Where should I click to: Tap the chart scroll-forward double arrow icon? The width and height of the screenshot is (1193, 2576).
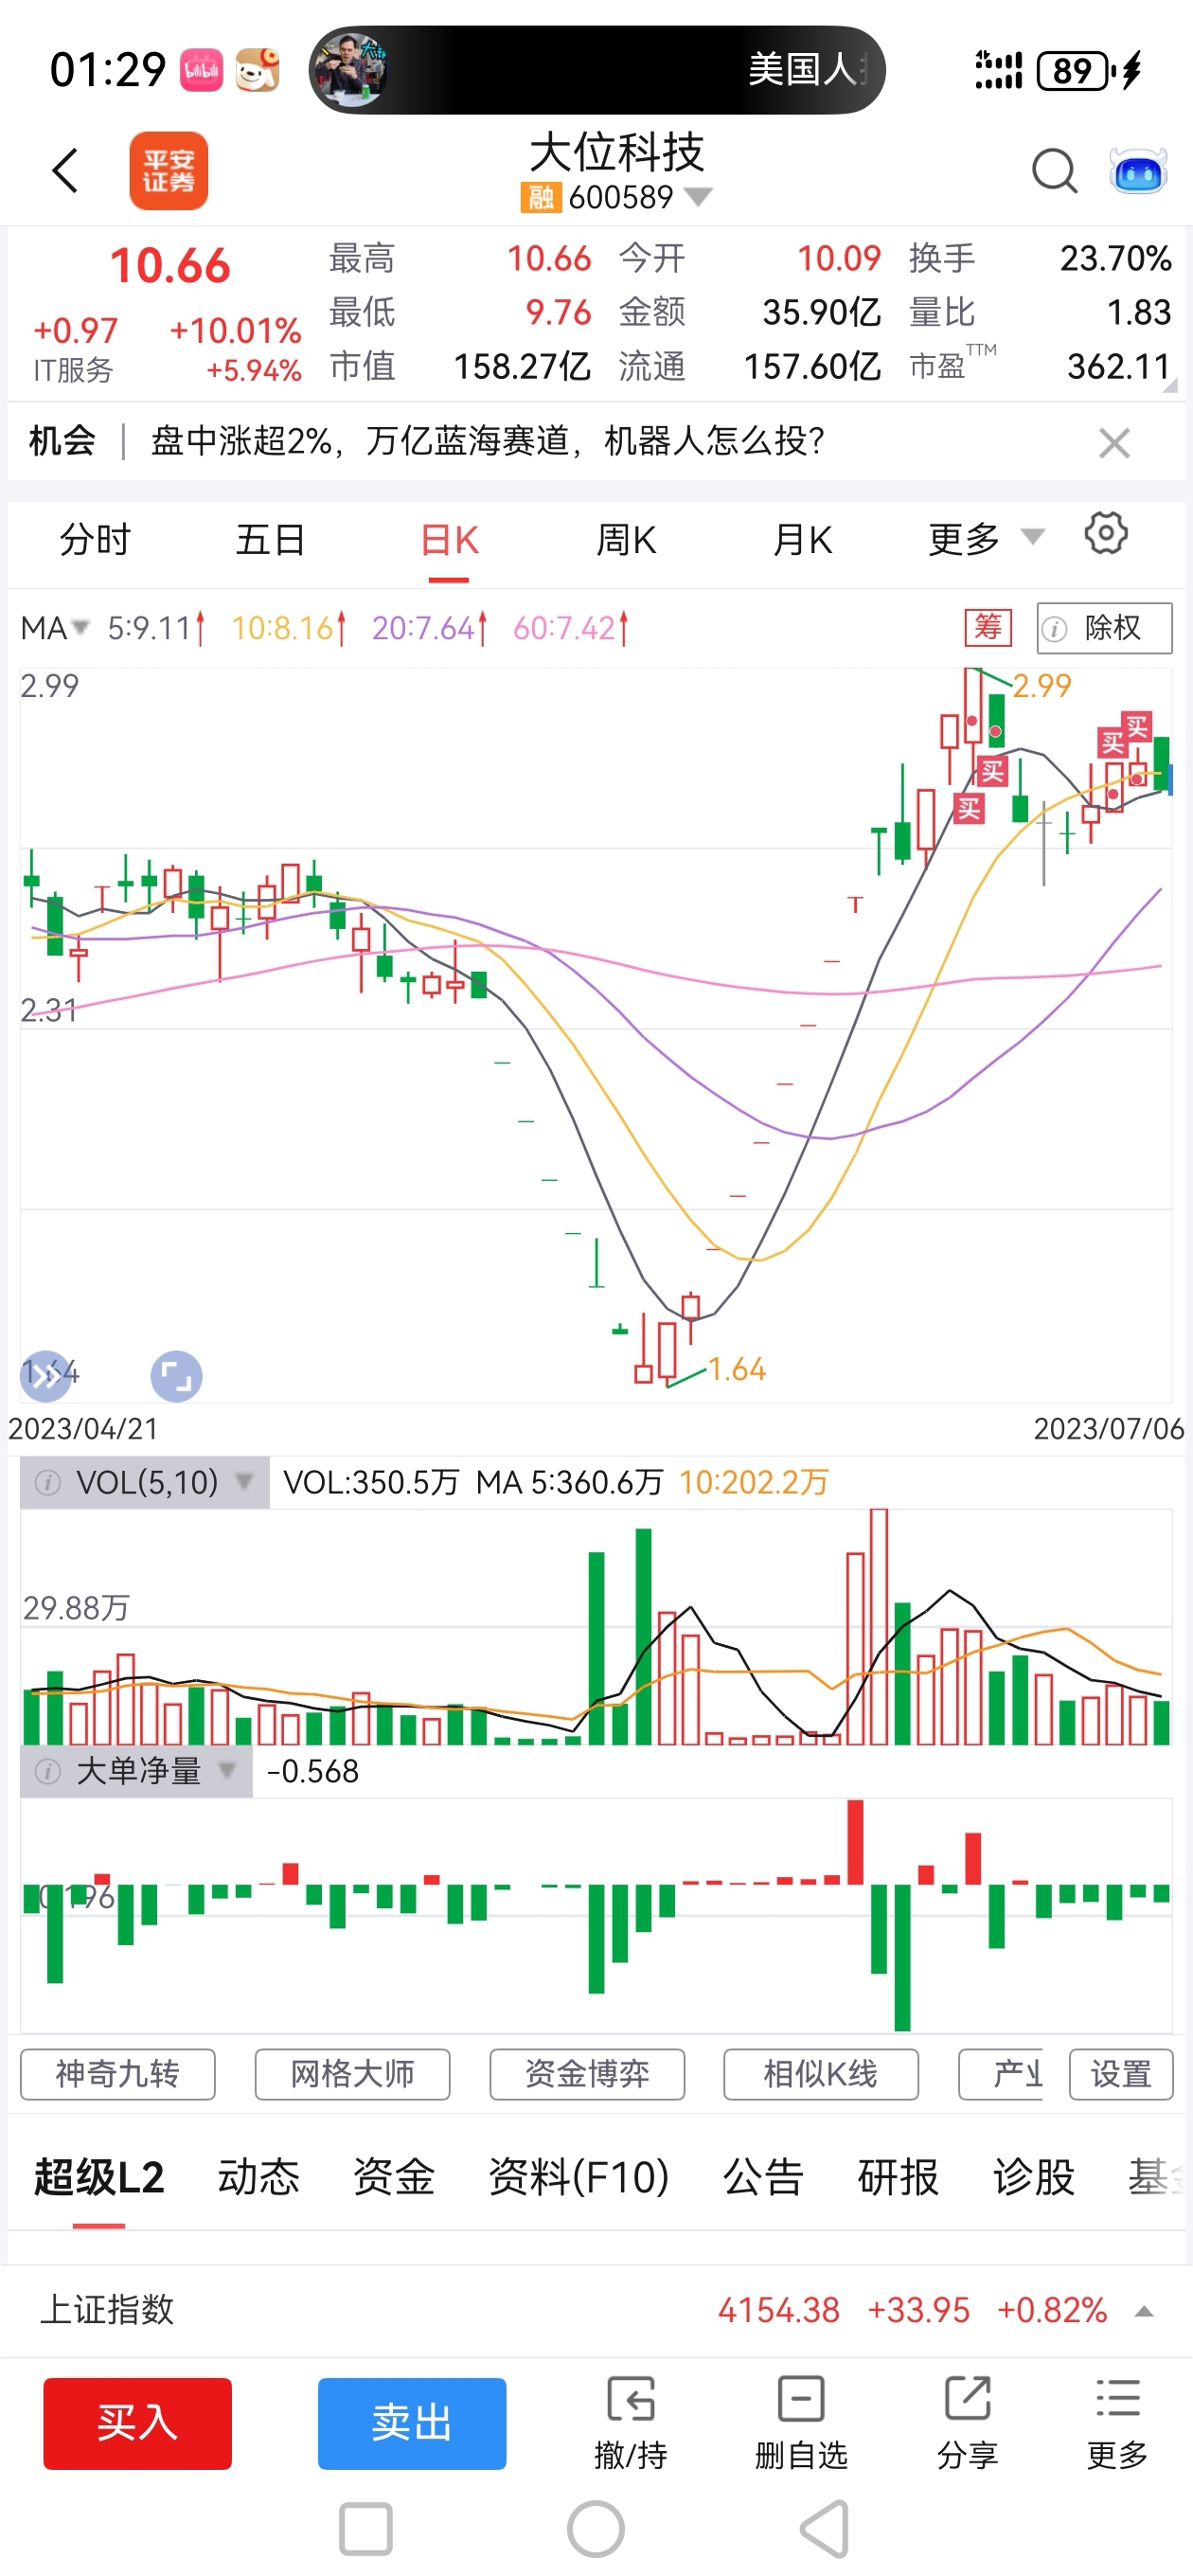click(45, 1376)
